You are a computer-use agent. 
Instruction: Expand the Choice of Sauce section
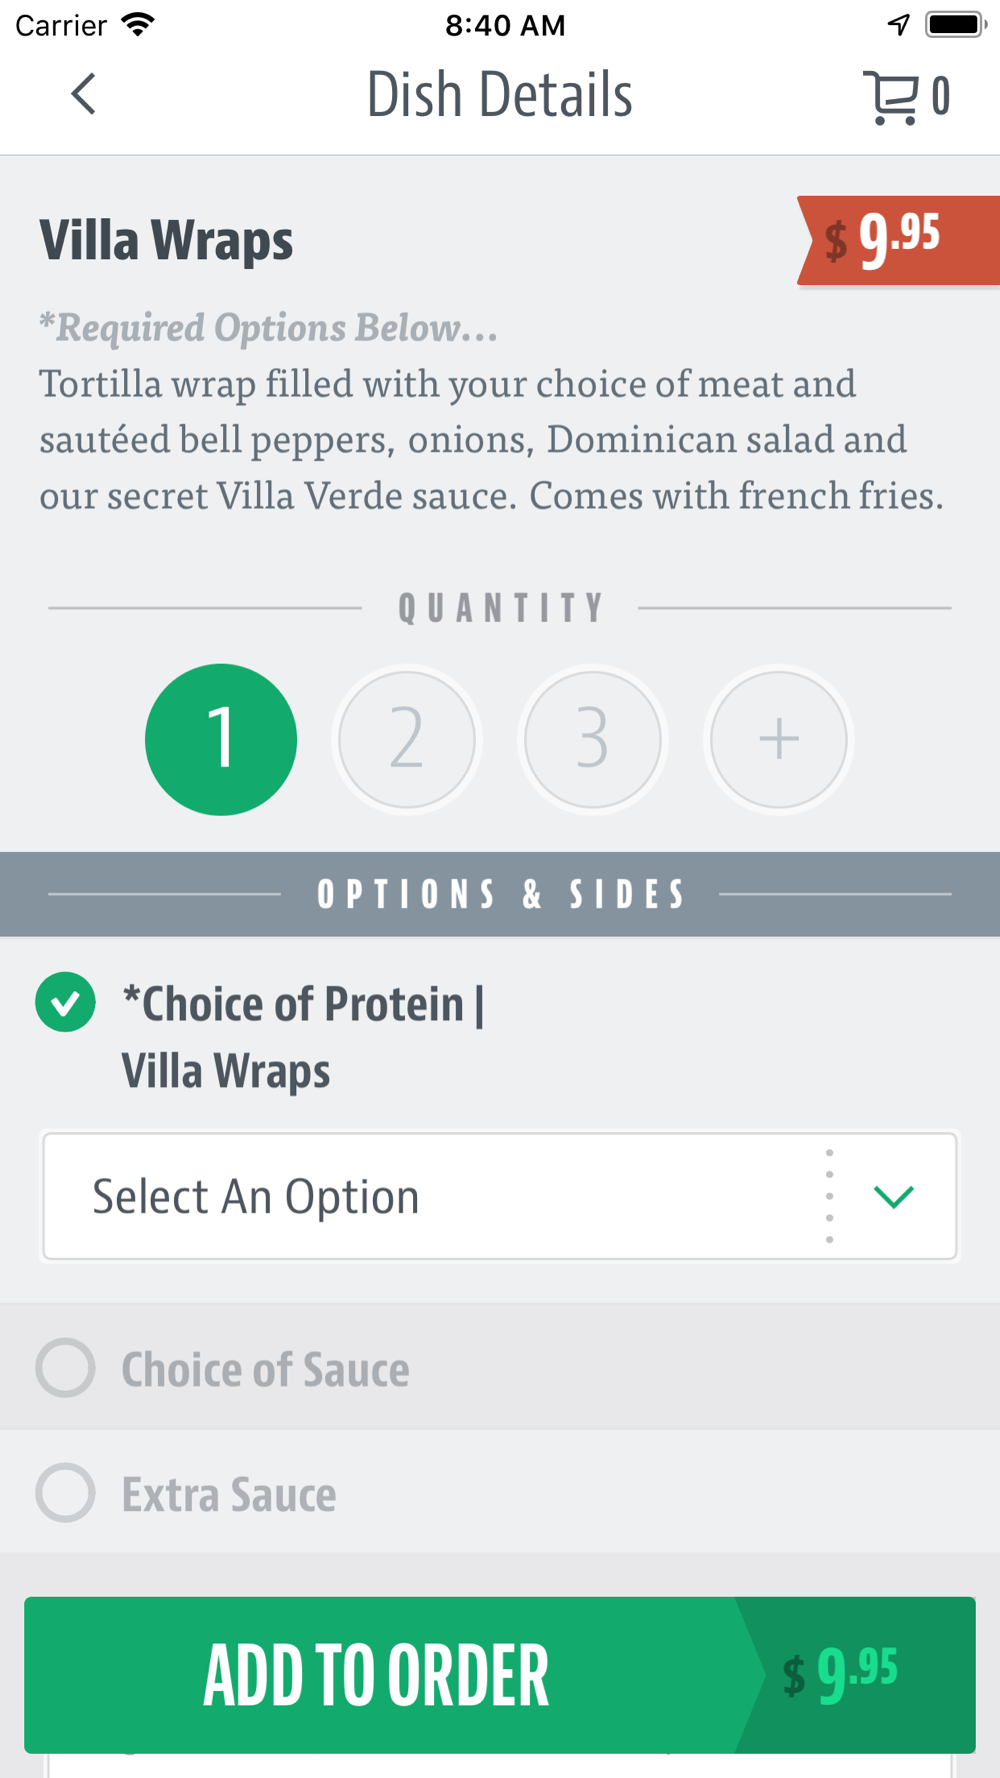[266, 1369]
